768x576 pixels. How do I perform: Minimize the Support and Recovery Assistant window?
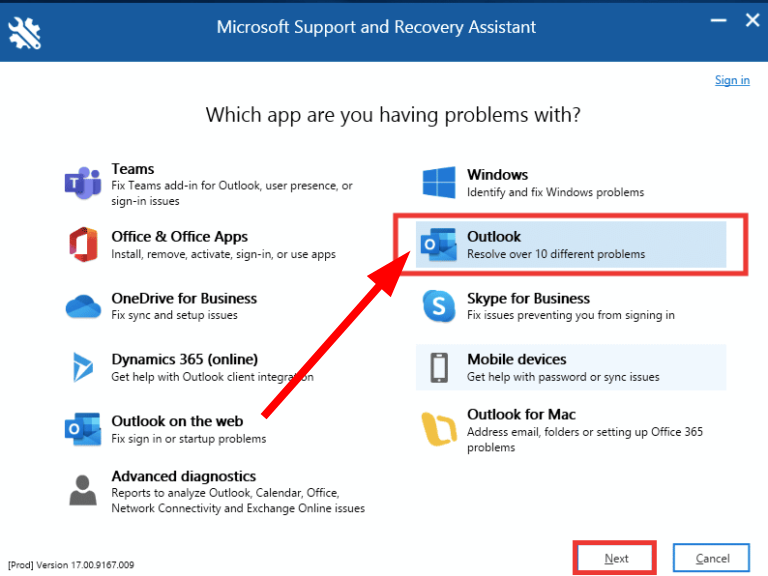click(719, 21)
